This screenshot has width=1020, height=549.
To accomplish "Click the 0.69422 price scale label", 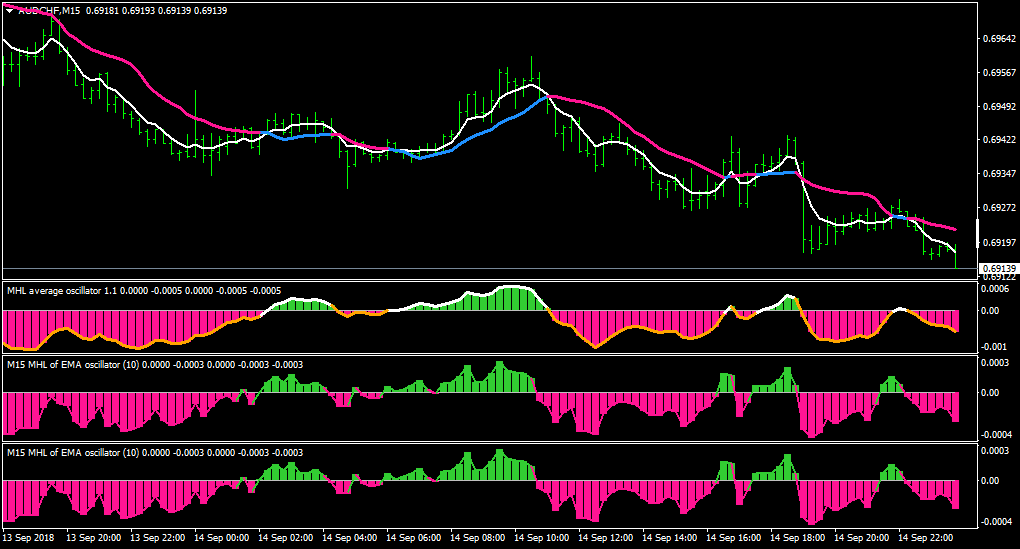I will click(x=1000, y=140).
